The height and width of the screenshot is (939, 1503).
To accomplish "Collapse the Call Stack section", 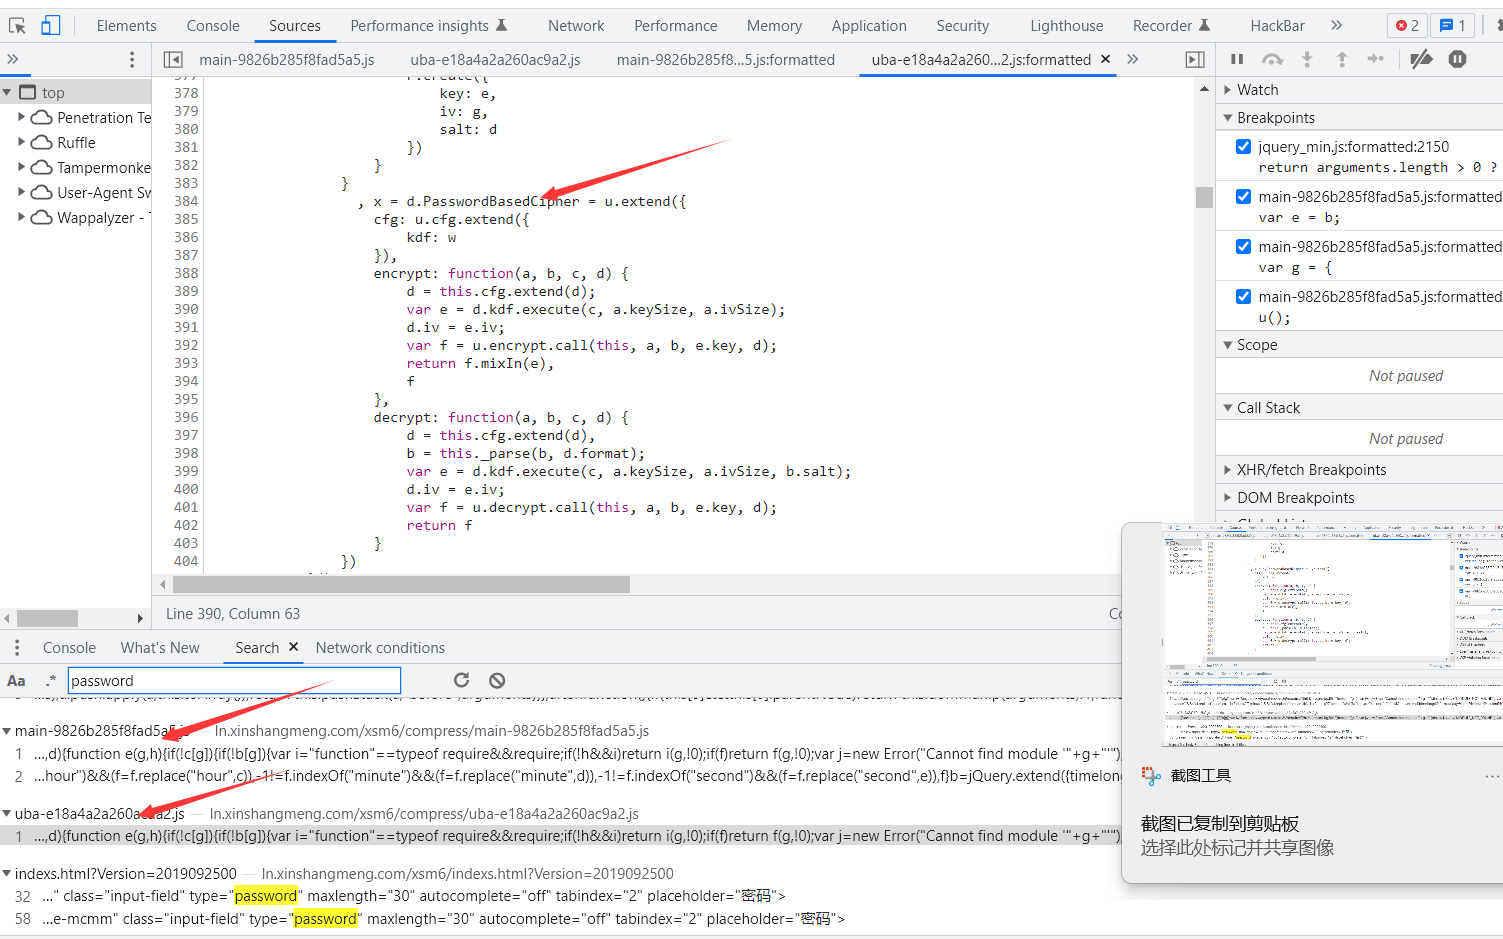I will [1228, 408].
